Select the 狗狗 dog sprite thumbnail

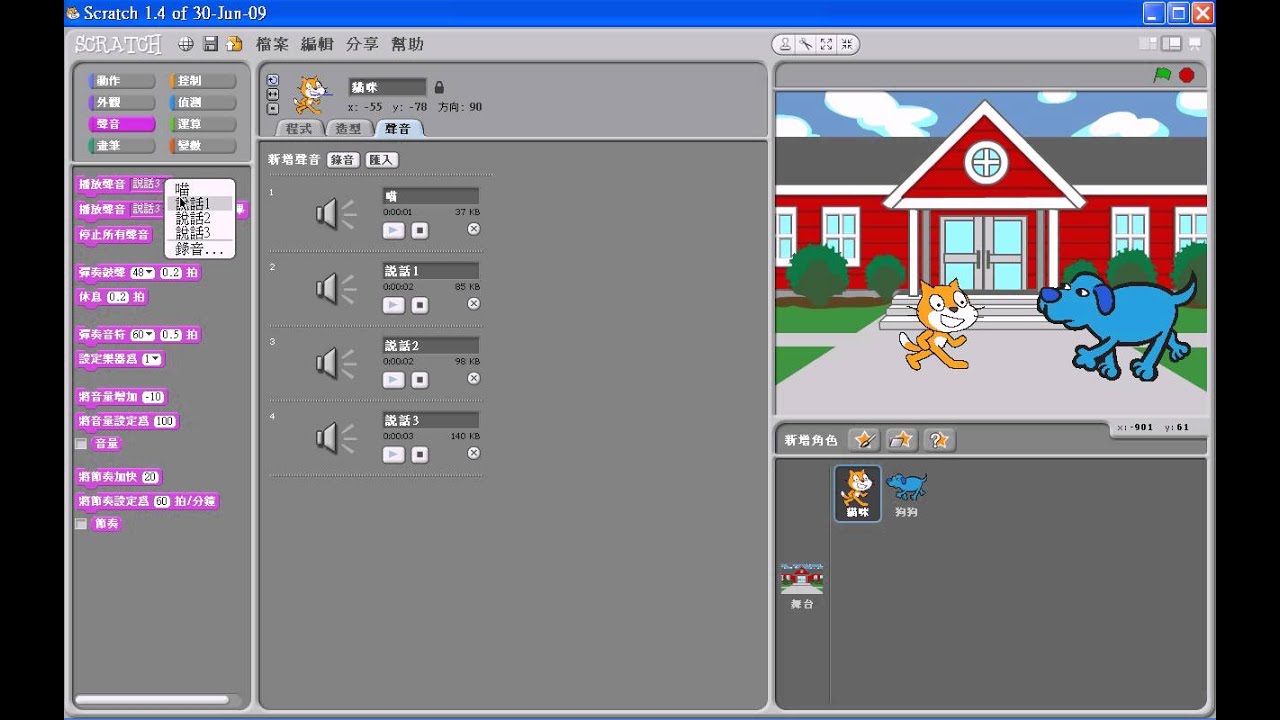(x=906, y=493)
